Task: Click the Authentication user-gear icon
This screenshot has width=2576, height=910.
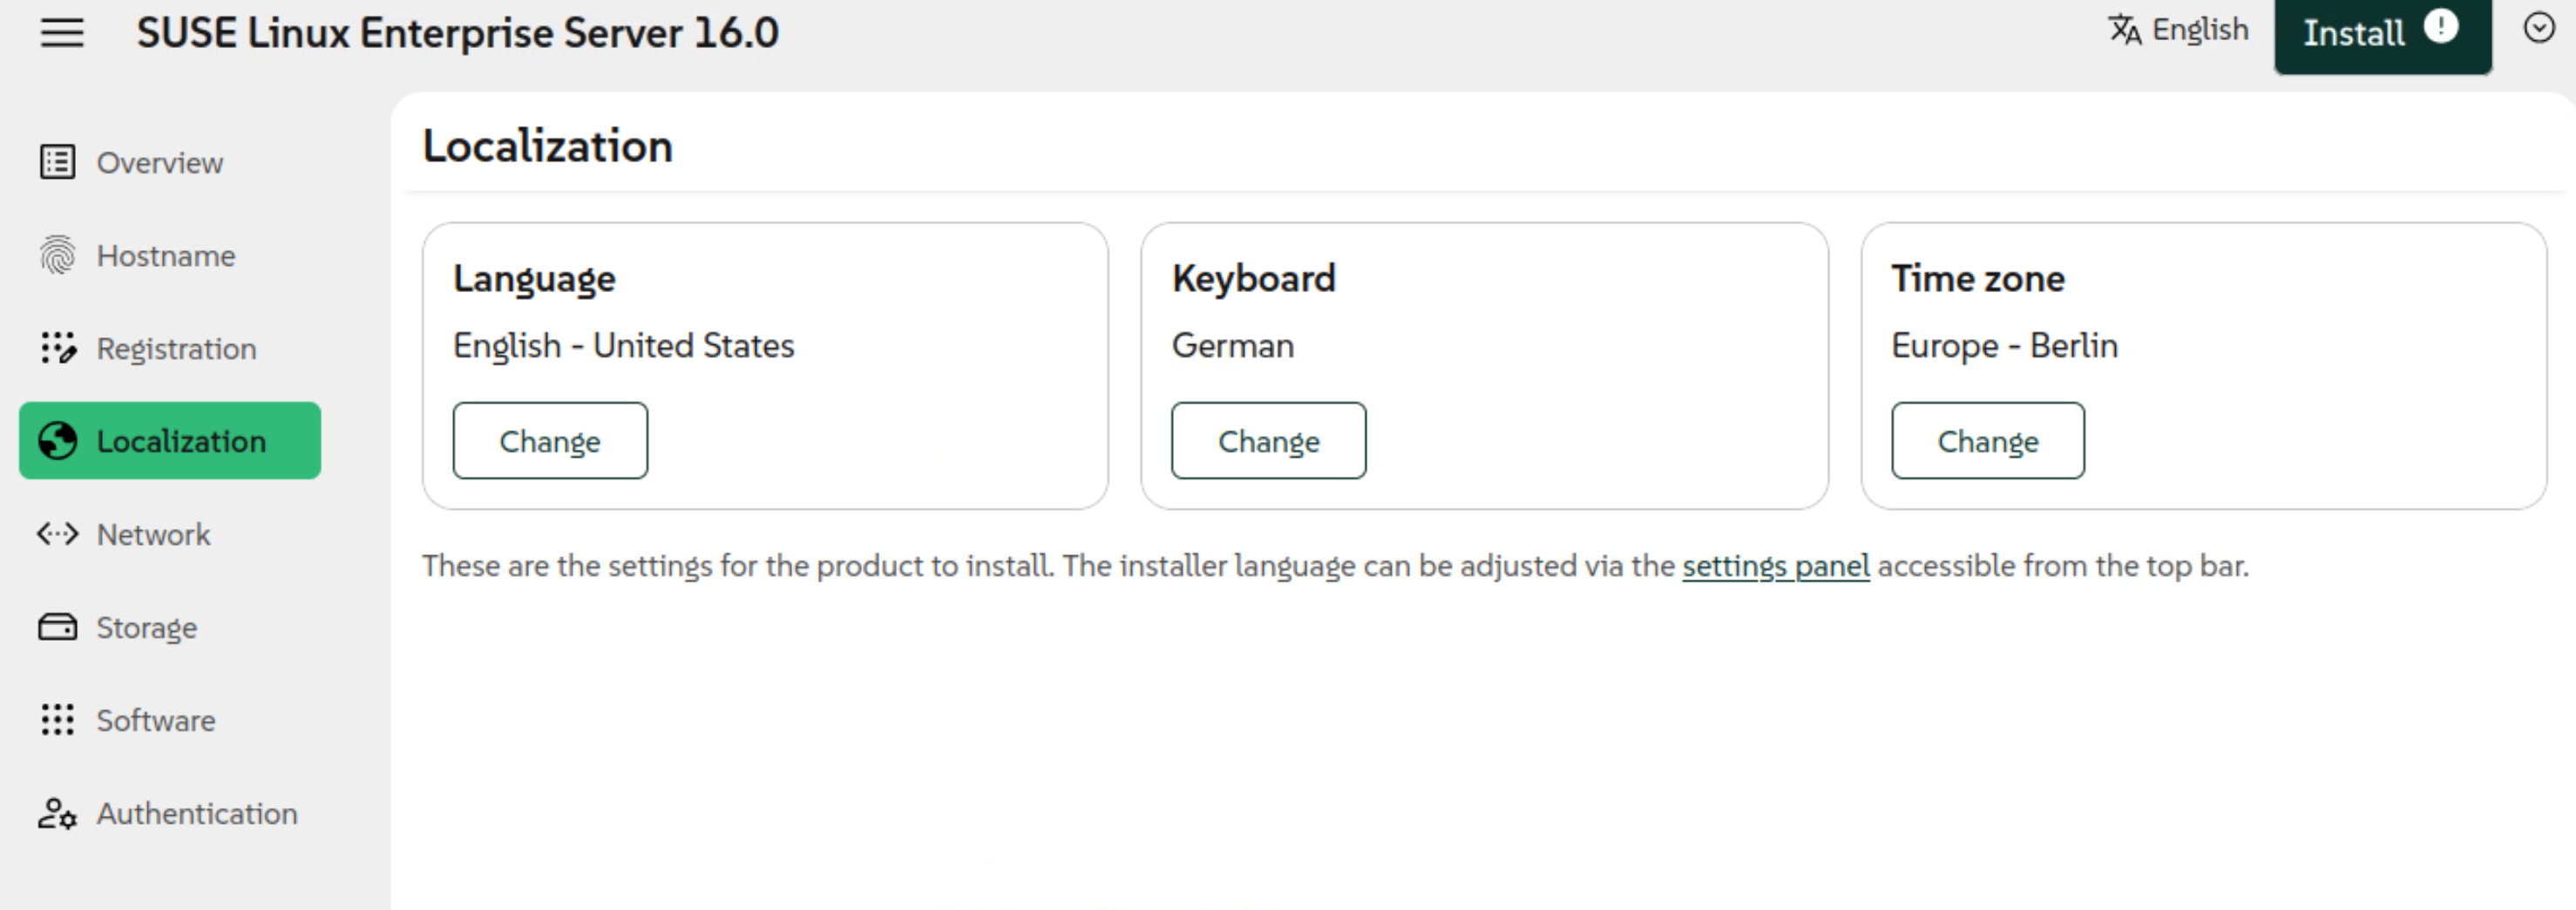Action: coord(57,813)
